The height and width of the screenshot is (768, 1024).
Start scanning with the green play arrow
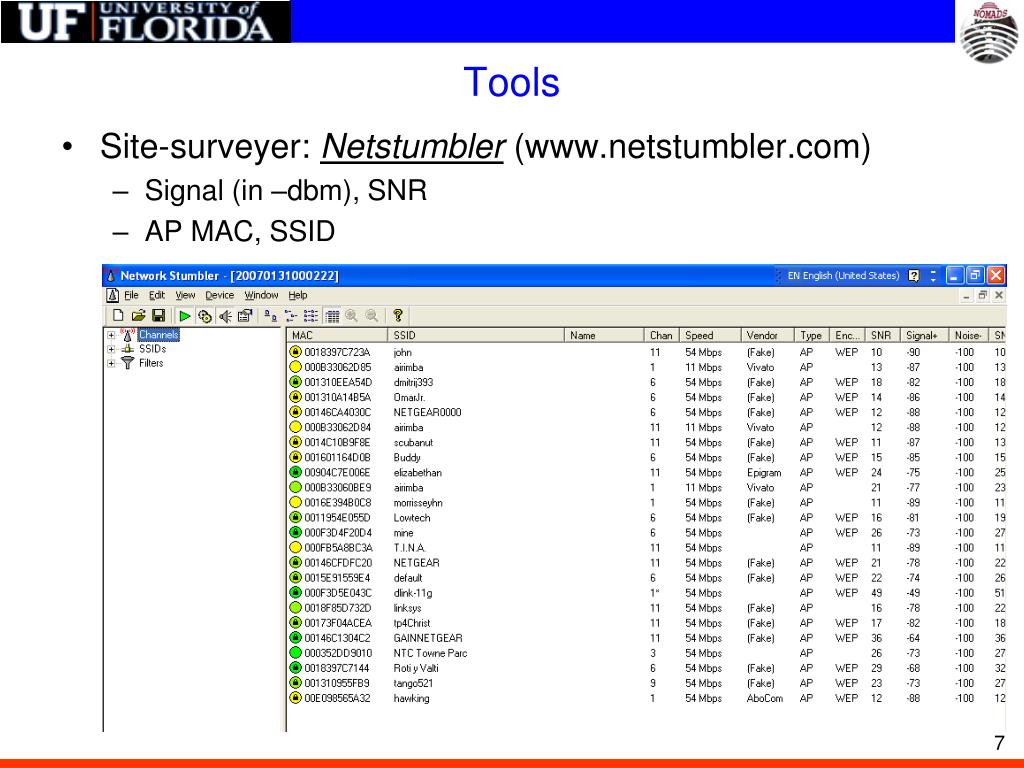pos(185,316)
